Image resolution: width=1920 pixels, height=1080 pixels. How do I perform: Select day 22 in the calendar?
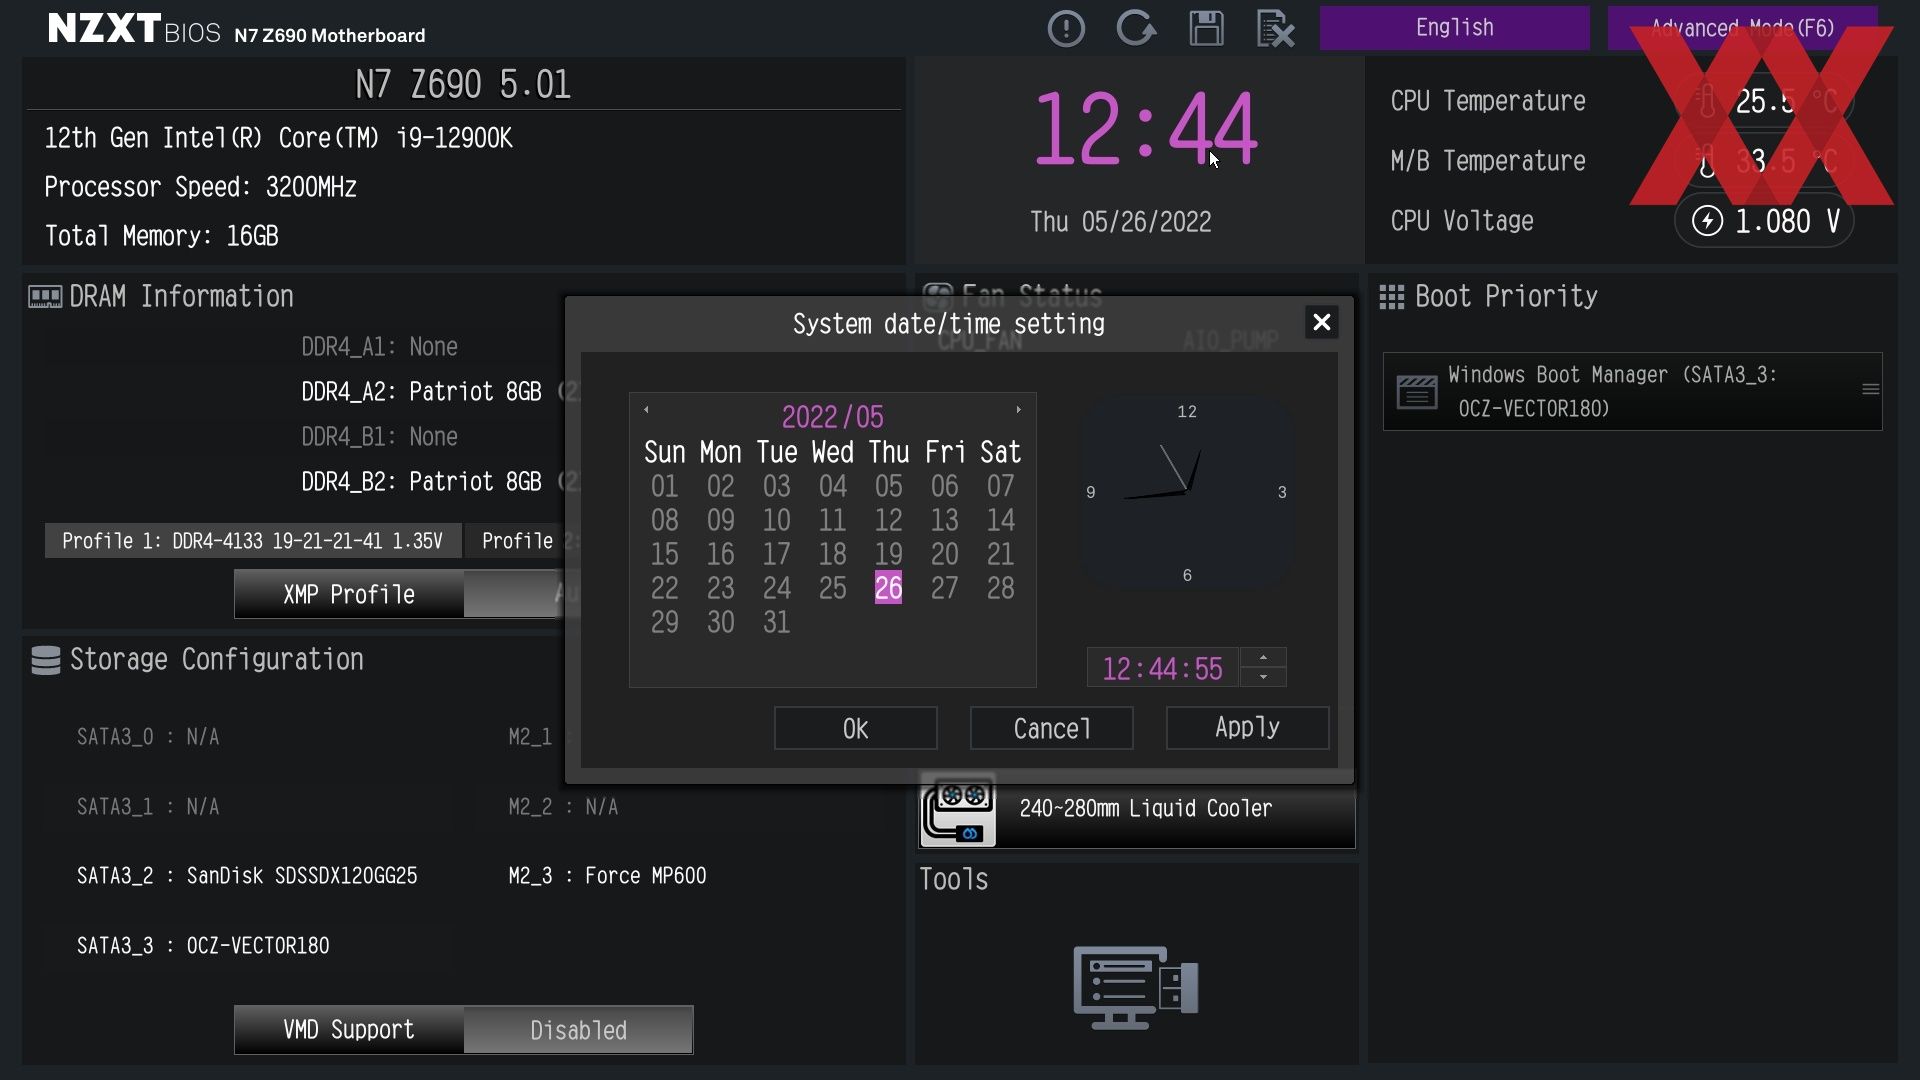point(664,588)
